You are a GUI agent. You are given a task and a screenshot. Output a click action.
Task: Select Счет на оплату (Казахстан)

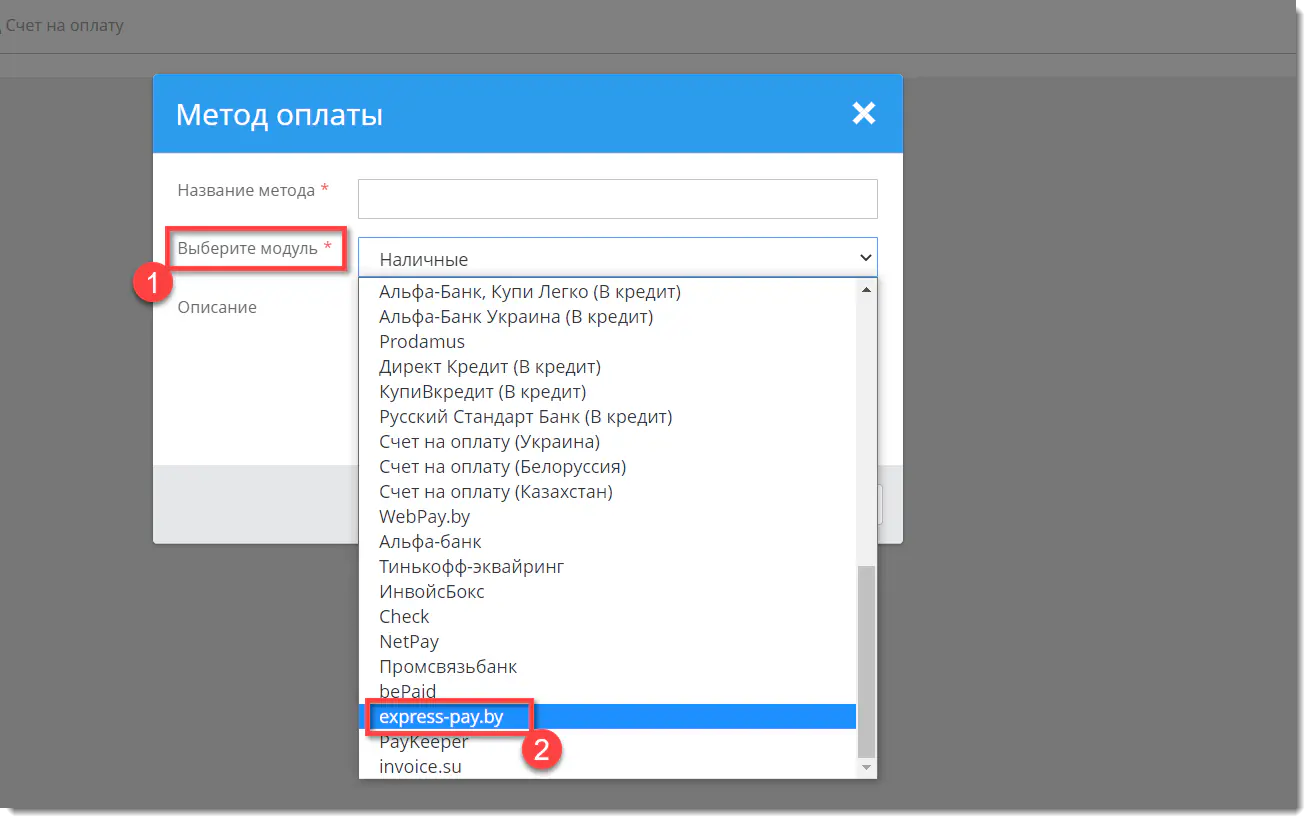[x=496, y=492]
